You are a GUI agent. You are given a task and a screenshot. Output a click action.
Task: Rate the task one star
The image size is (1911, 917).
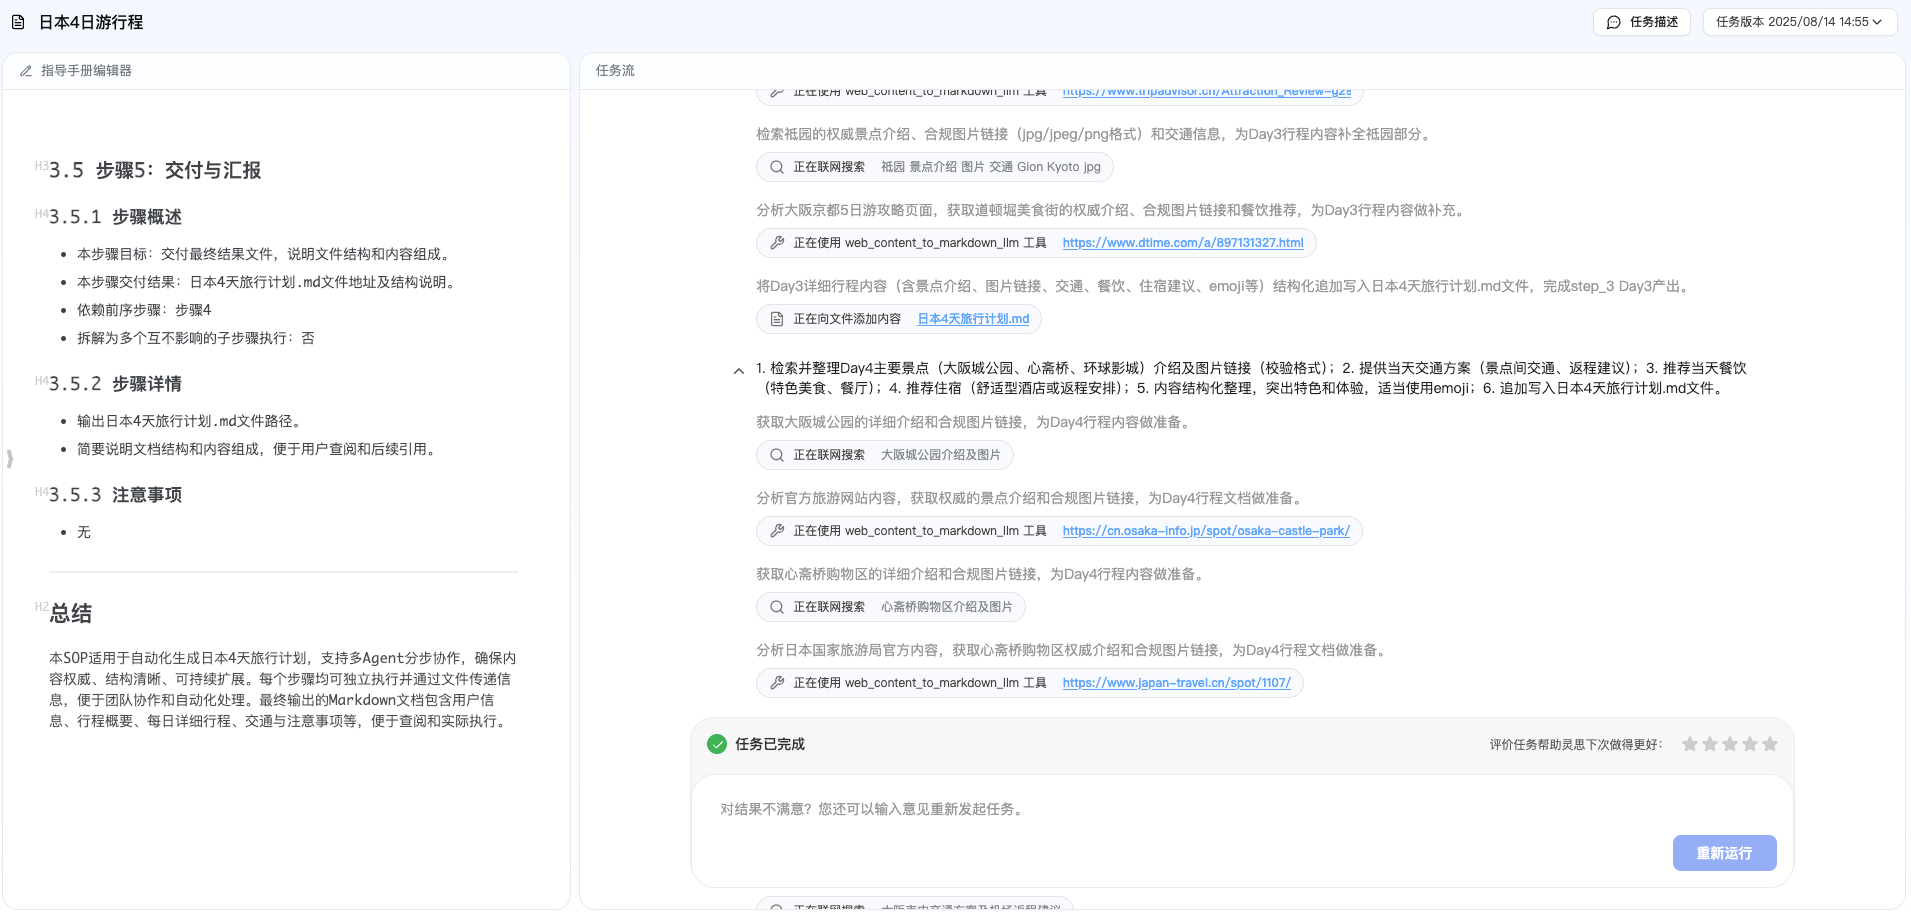click(1690, 744)
